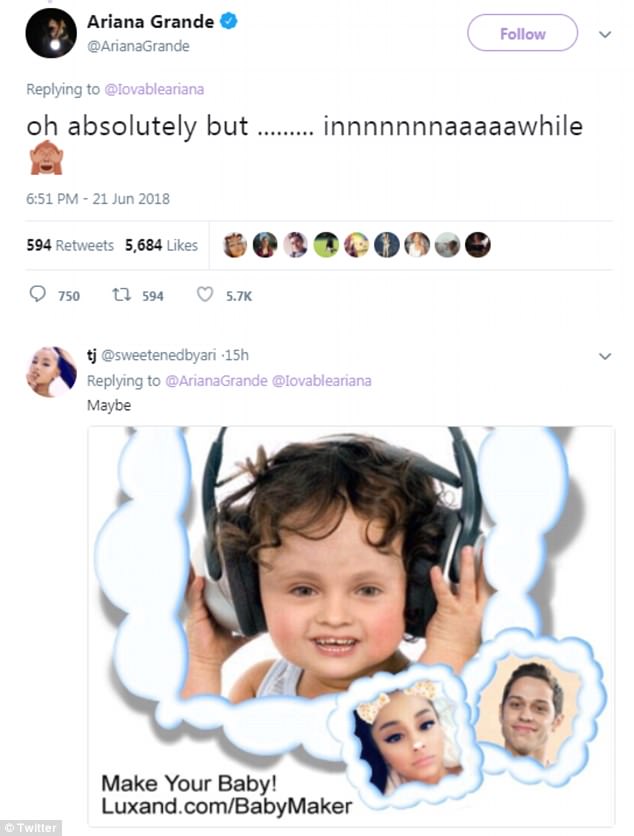Click the last liker avatar in row

[478, 245]
